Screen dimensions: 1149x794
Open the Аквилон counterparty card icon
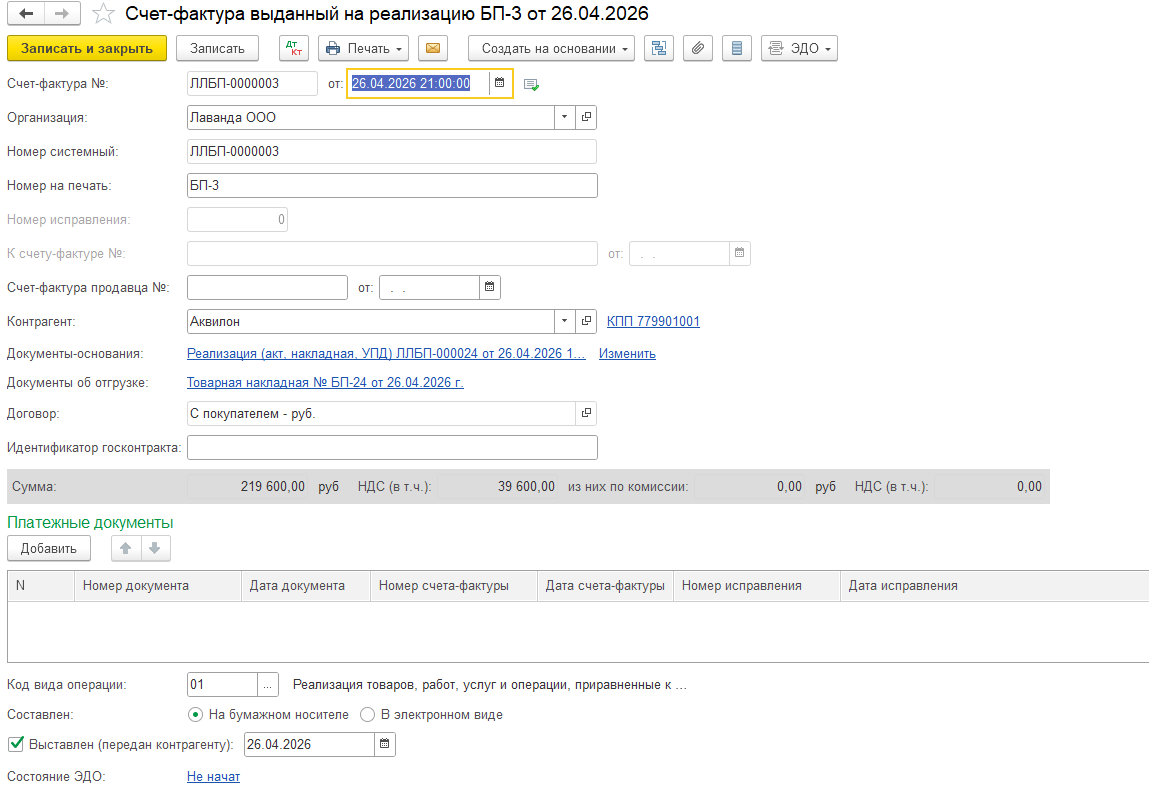point(586,321)
